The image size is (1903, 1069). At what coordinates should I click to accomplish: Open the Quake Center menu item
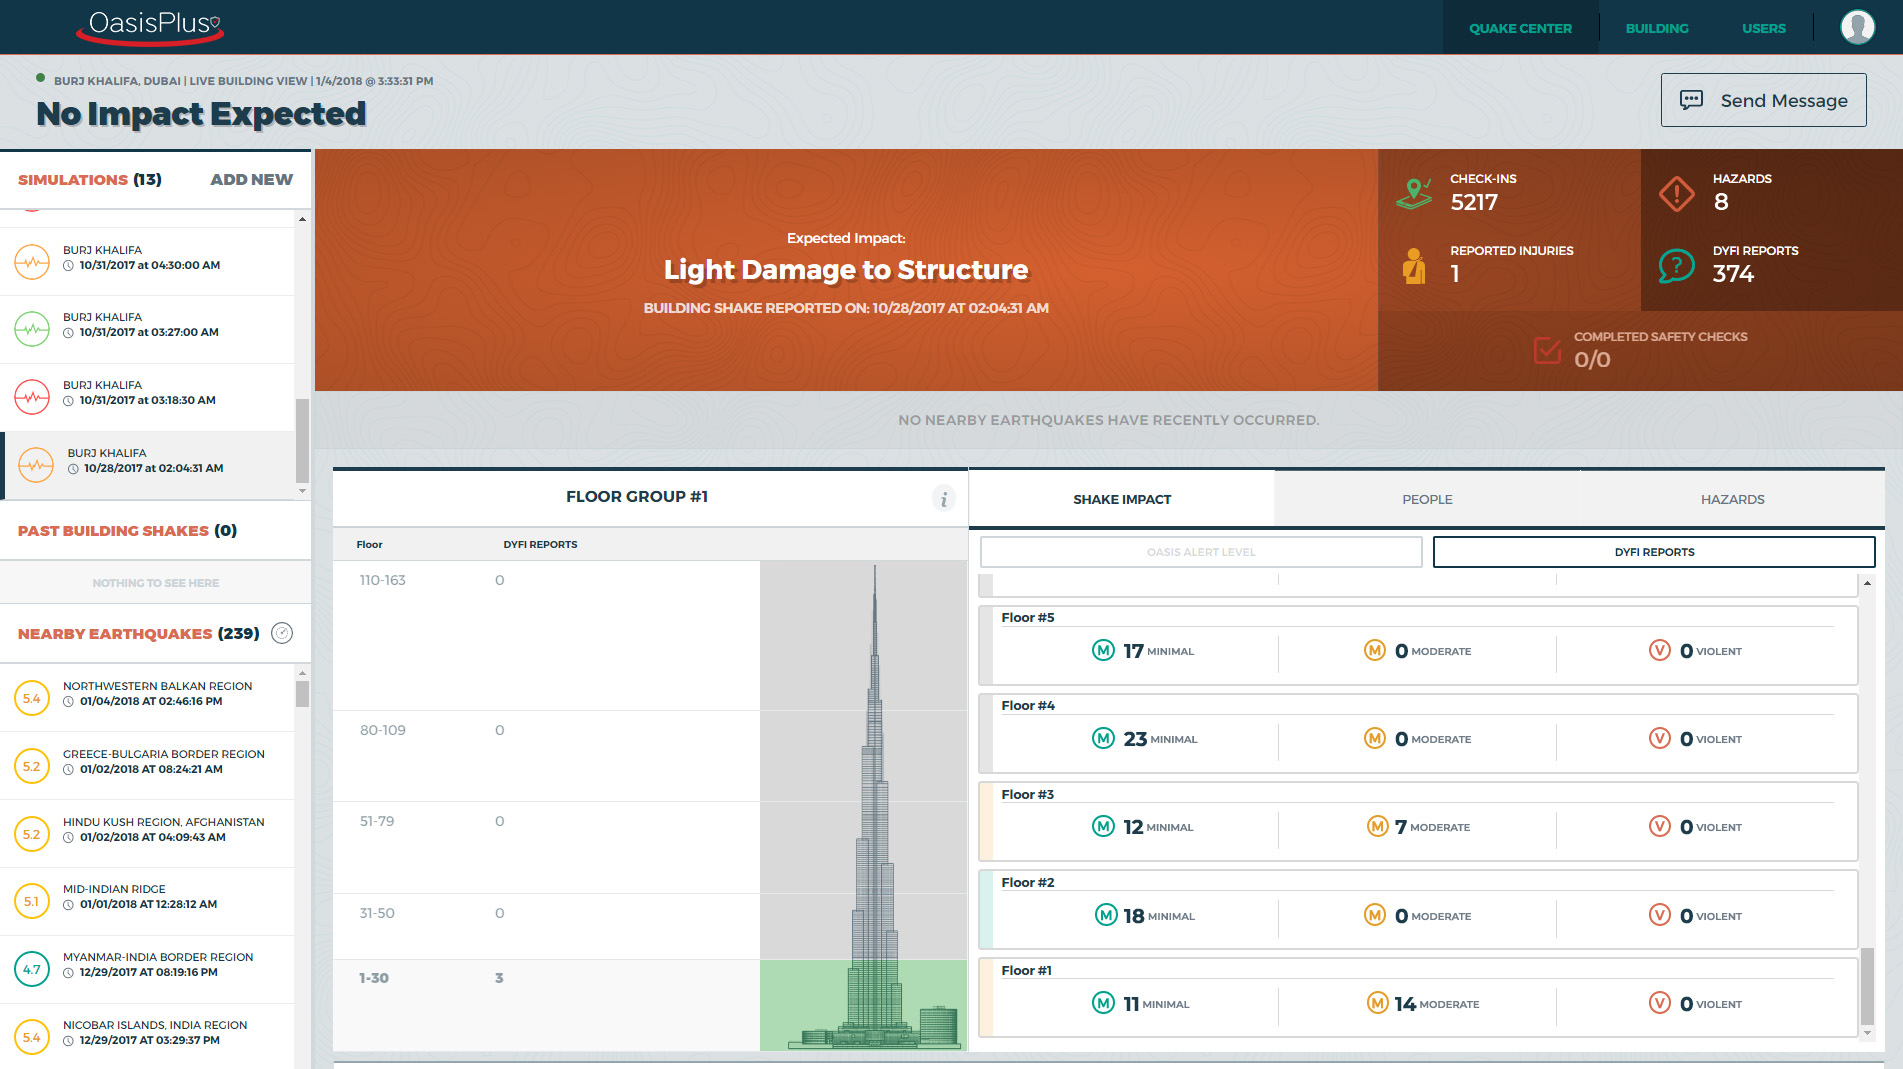pyautogui.click(x=1519, y=28)
